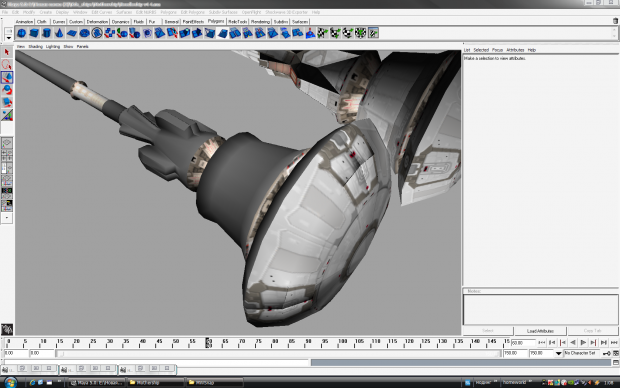Click the Copy Tab button
Screen dimensions: 620x388
coord(592,331)
